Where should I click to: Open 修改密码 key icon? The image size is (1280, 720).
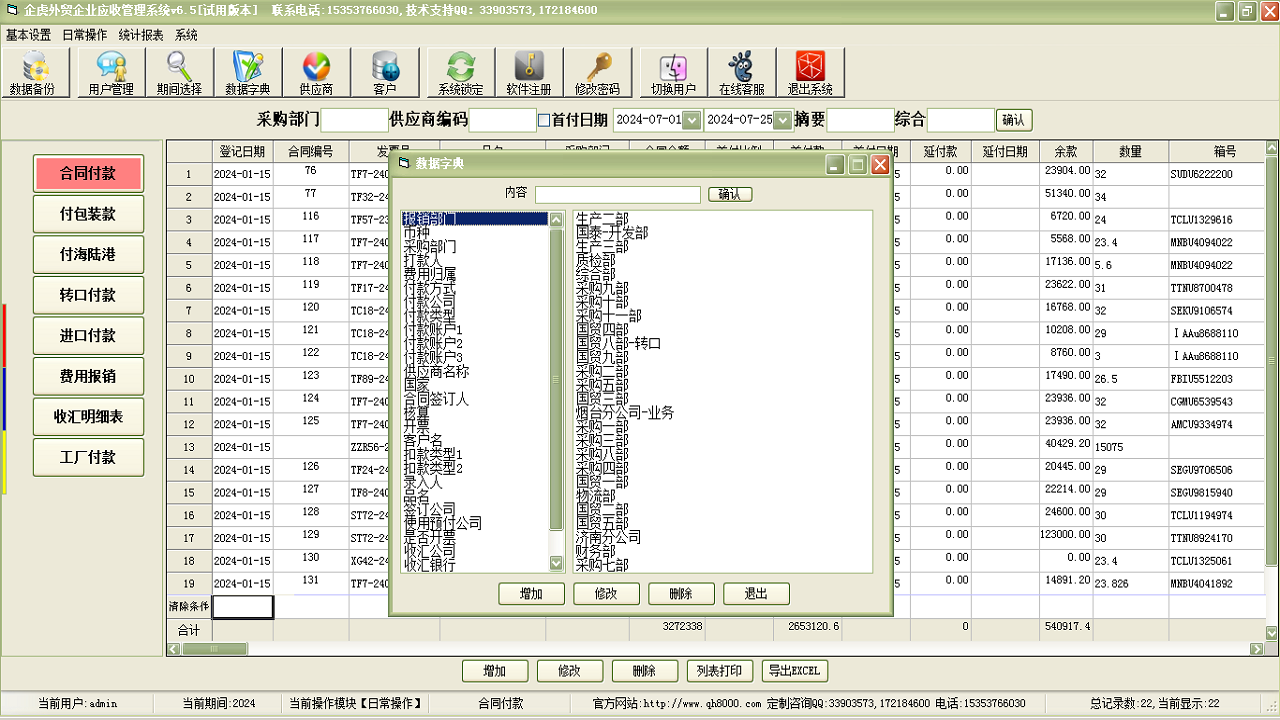(597, 73)
